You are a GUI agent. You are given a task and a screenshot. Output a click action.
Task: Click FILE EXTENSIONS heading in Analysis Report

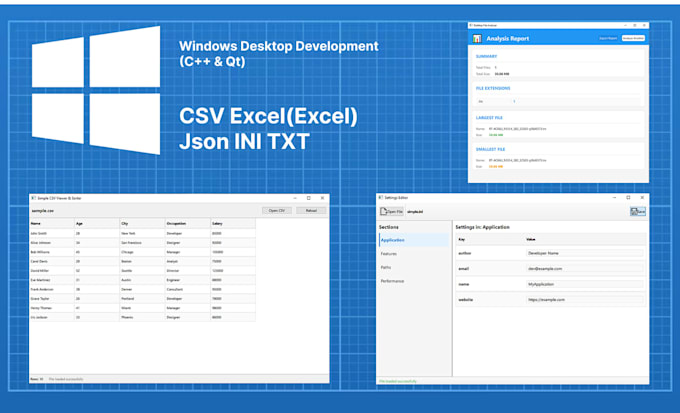(x=493, y=88)
